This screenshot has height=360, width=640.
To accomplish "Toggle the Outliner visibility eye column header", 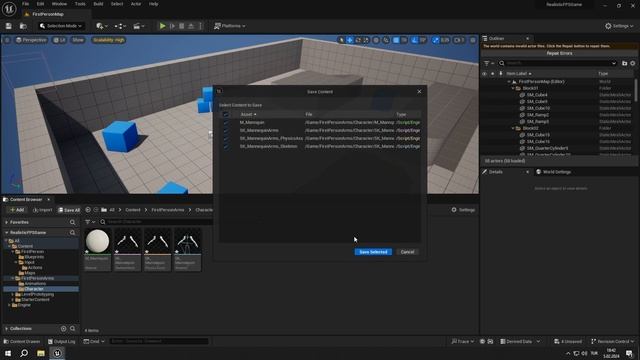I will pos(484,74).
